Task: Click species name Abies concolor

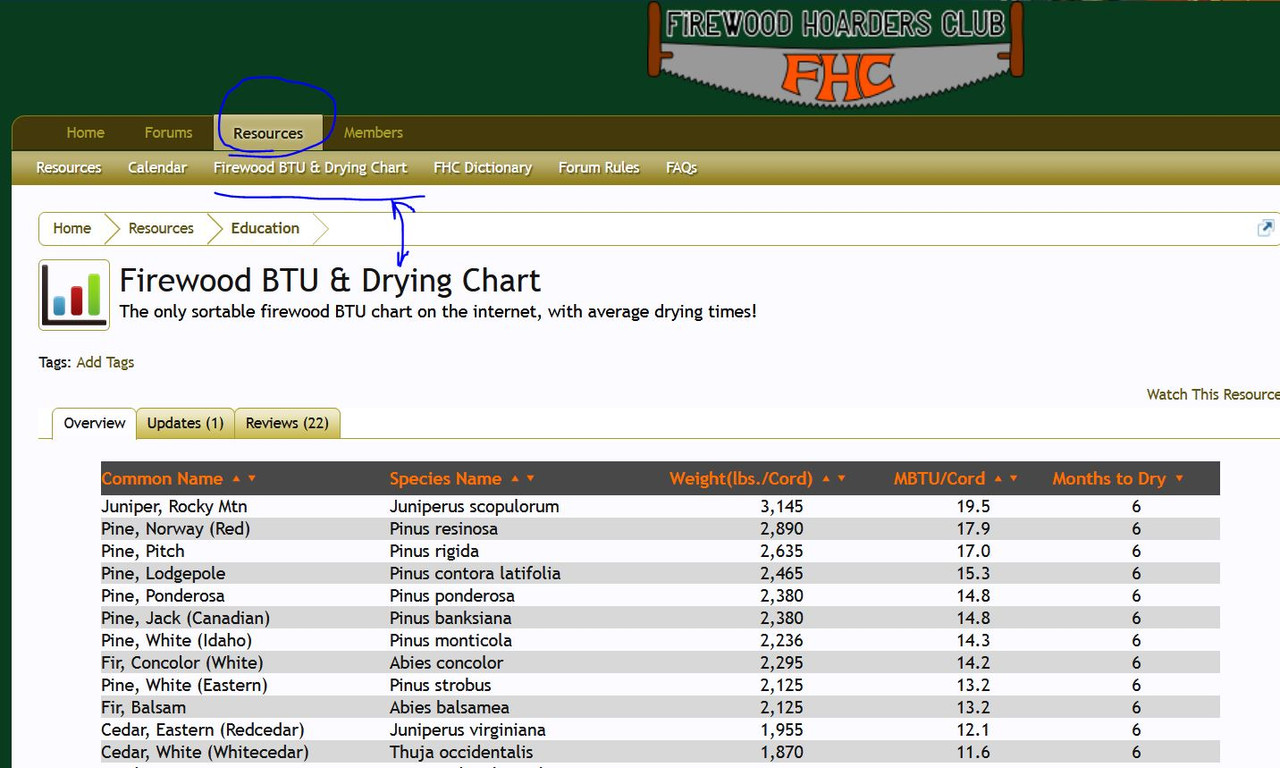Action: [447, 663]
